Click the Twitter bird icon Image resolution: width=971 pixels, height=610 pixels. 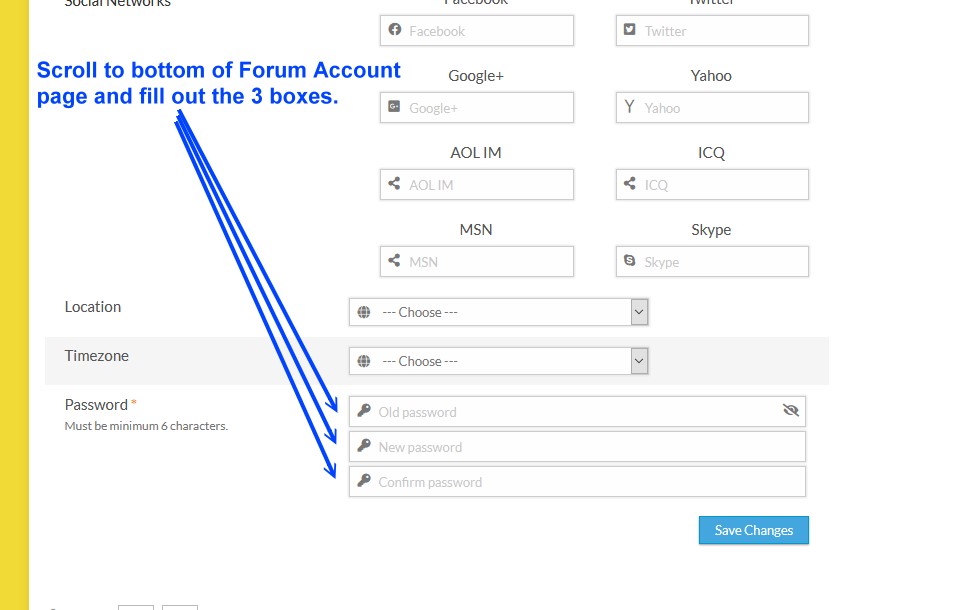pyautogui.click(x=630, y=30)
